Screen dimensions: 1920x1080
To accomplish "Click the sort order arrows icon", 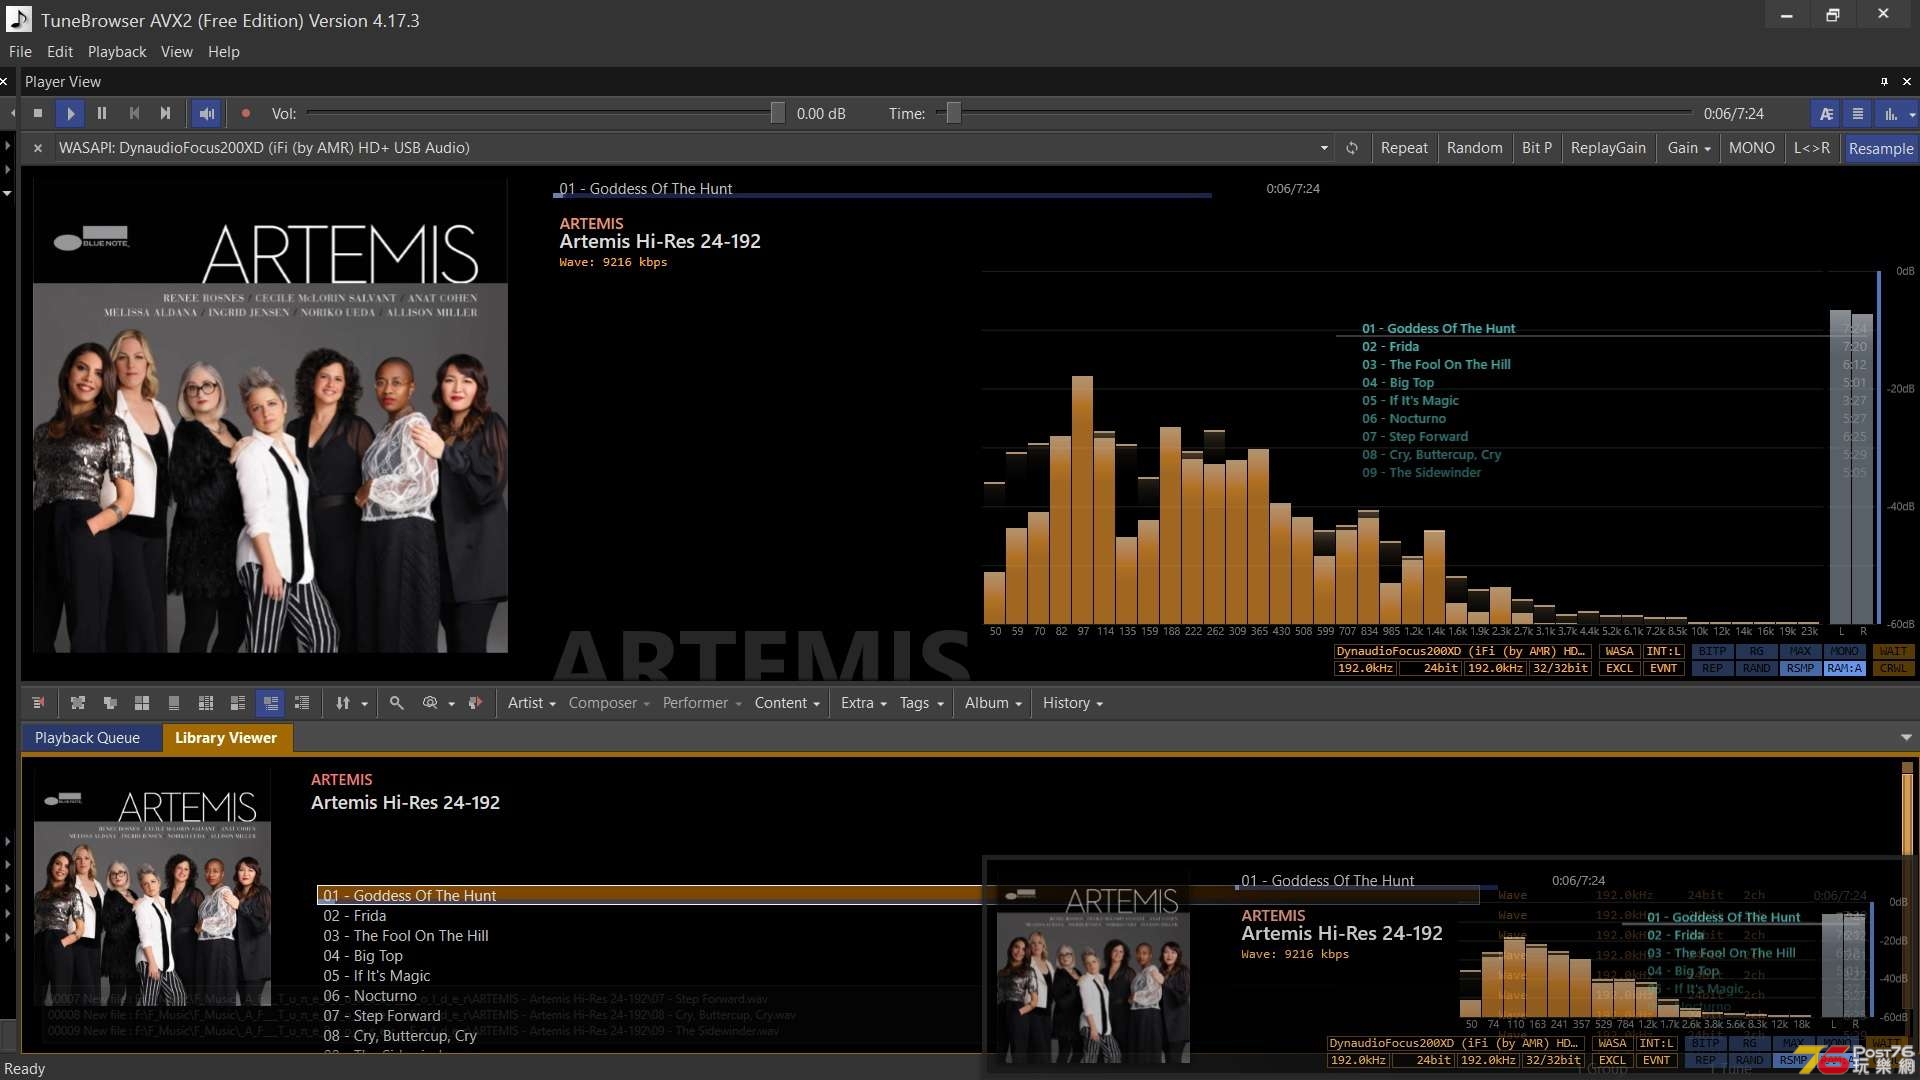I will (x=343, y=703).
